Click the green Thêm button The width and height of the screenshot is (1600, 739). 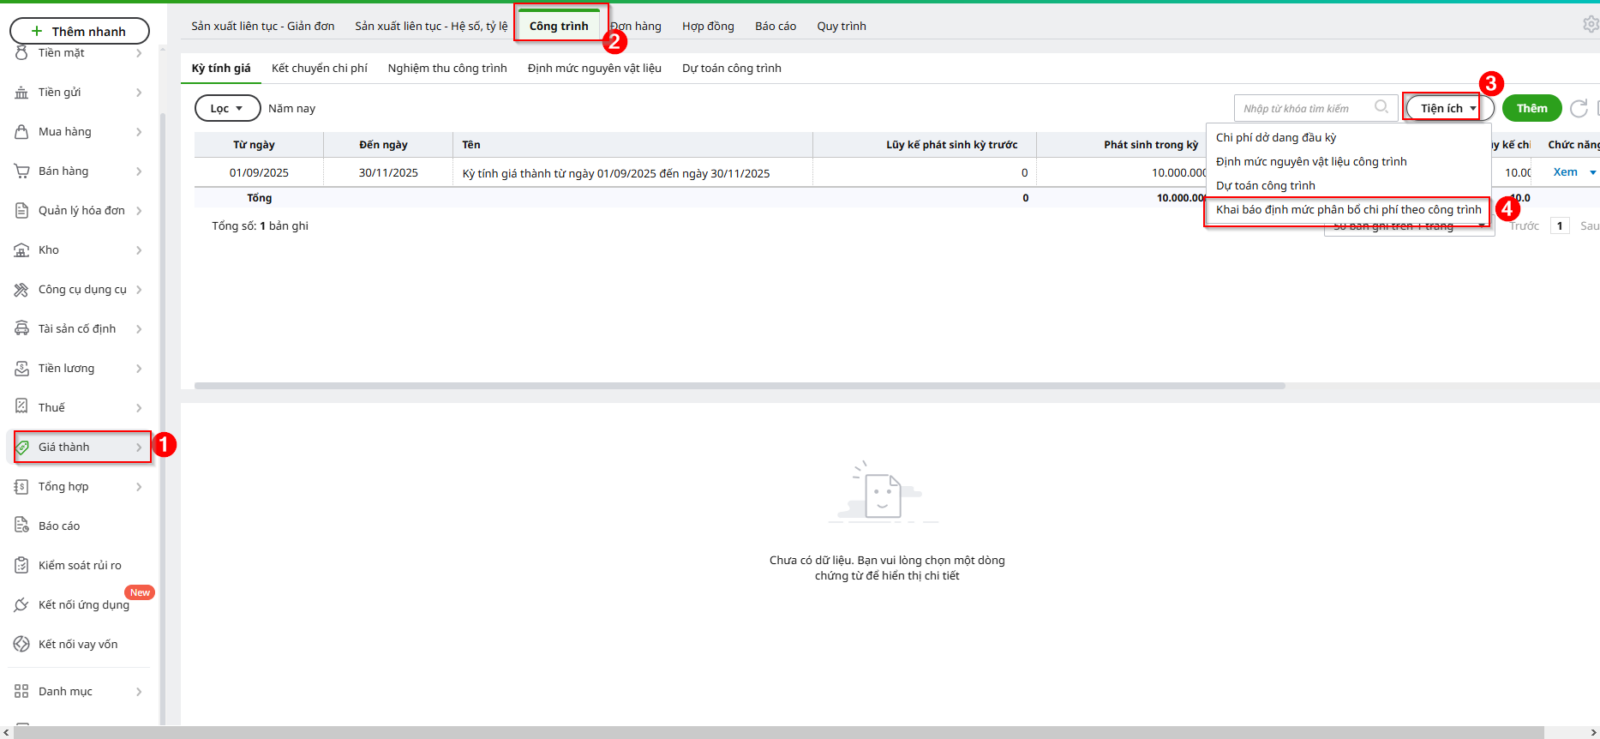pos(1531,108)
